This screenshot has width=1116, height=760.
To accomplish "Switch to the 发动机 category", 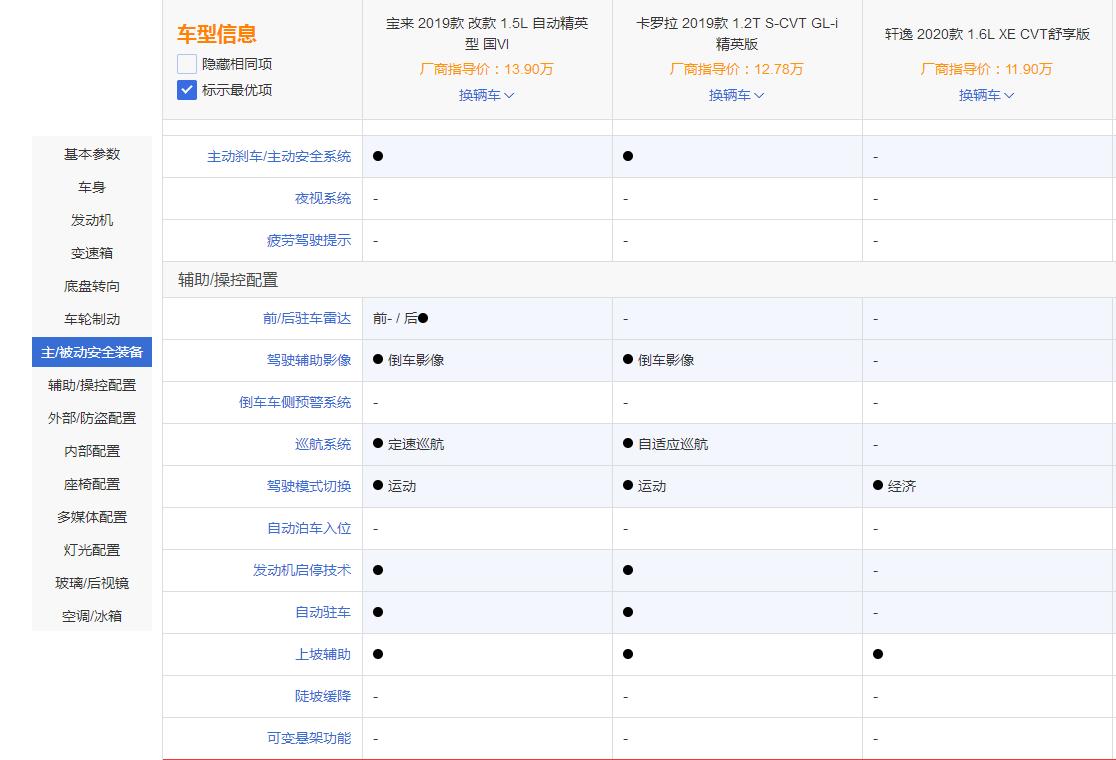I will [x=91, y=220].
